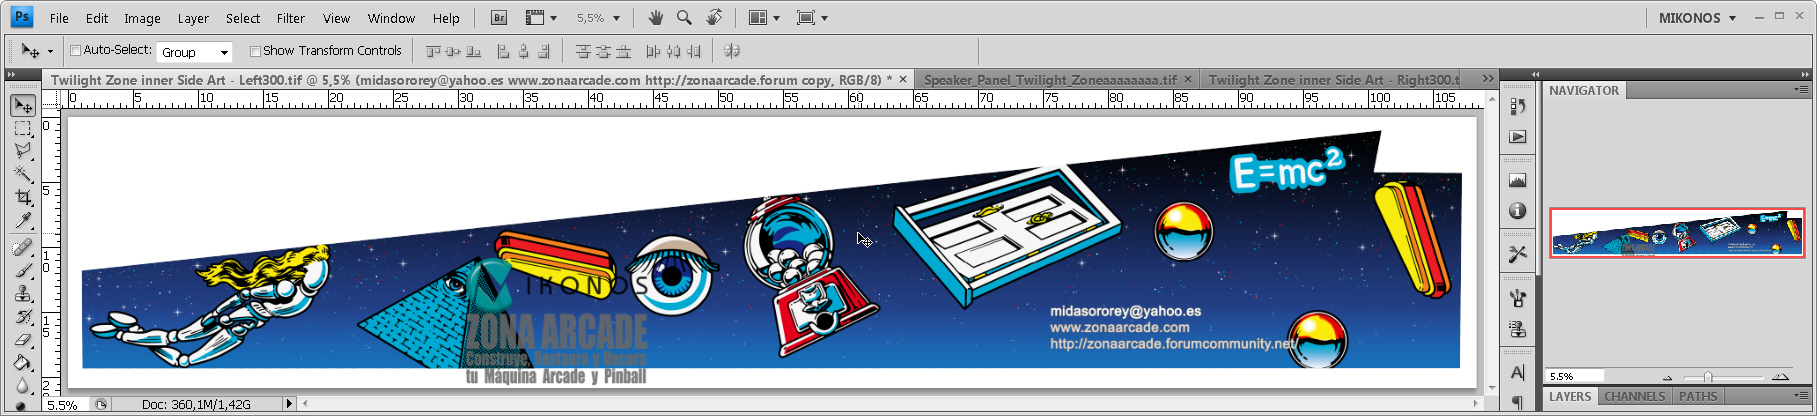The image size is (1817, 416).
Task: Switch to Speaker_Panel_Twilight_Zone document tab
Action: (1049, 80)
